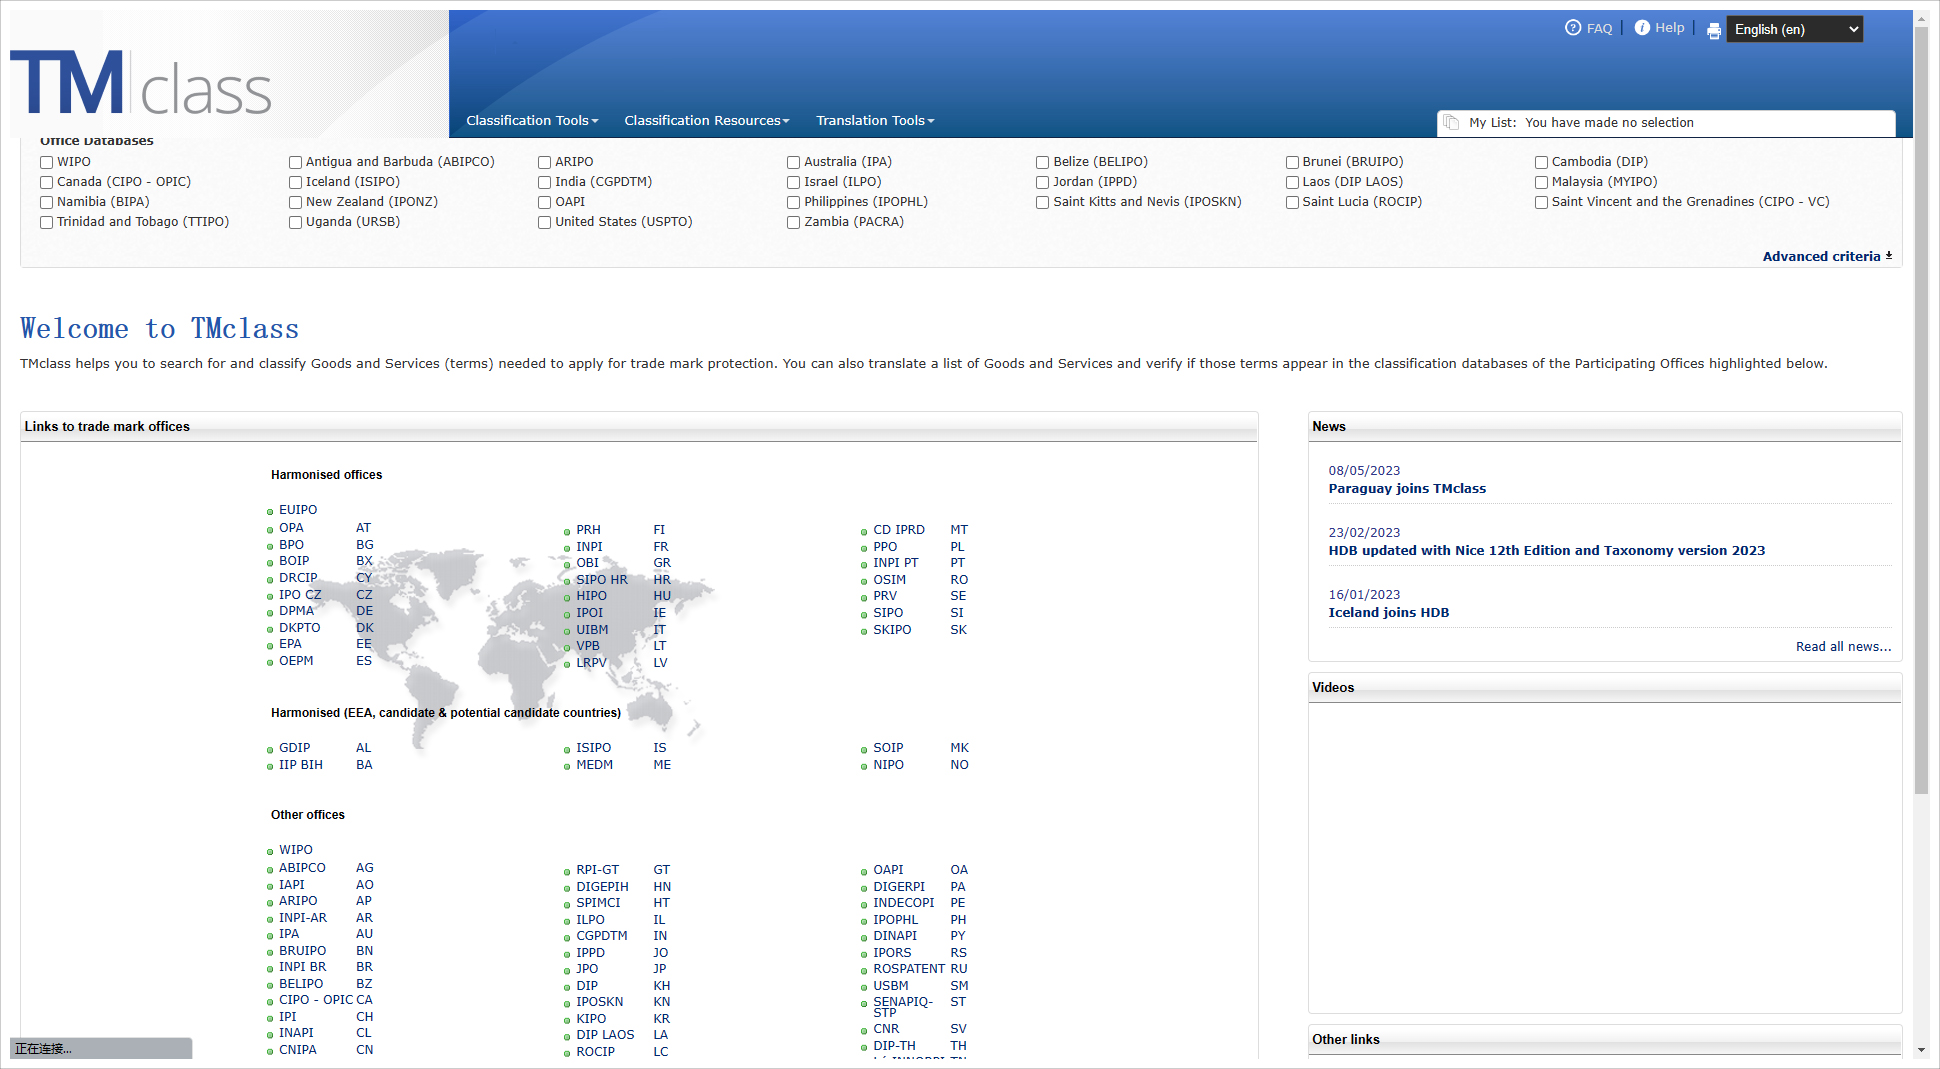Open the Classification Resources menu
The height and width of the screenshot is (1069, 1940).
[706, 121]
